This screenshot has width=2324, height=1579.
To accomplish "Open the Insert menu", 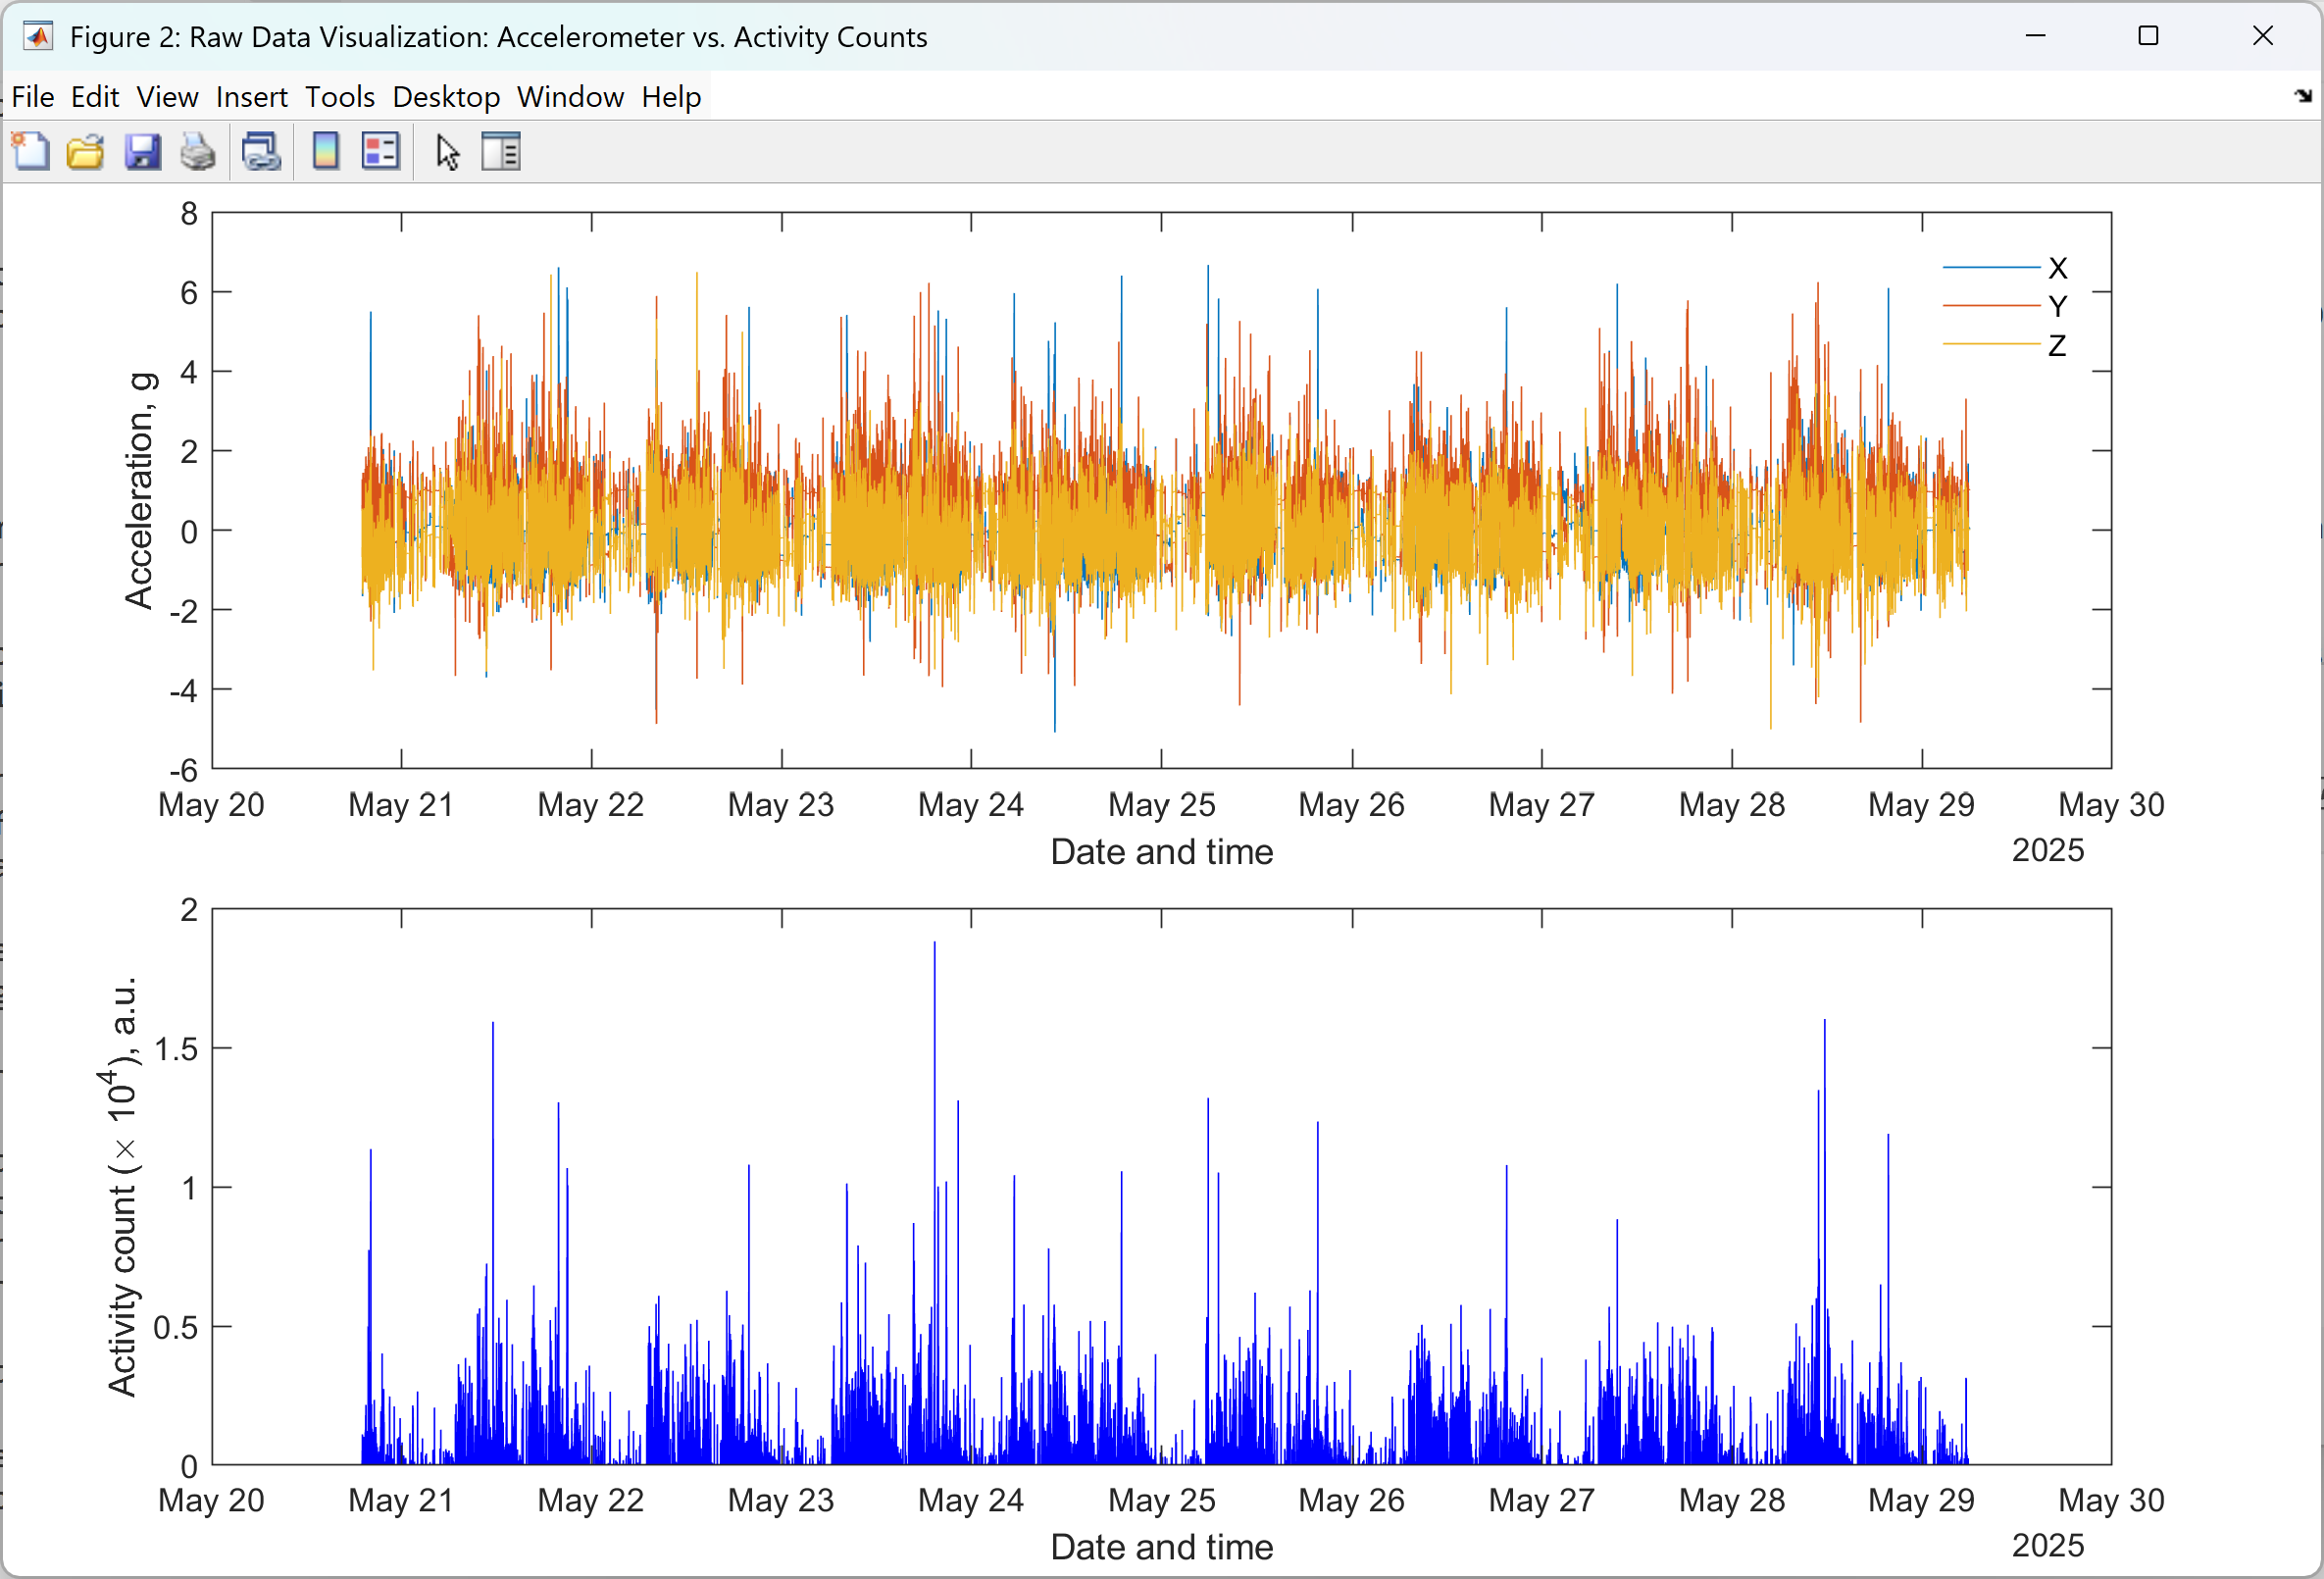I will [251, 97].
